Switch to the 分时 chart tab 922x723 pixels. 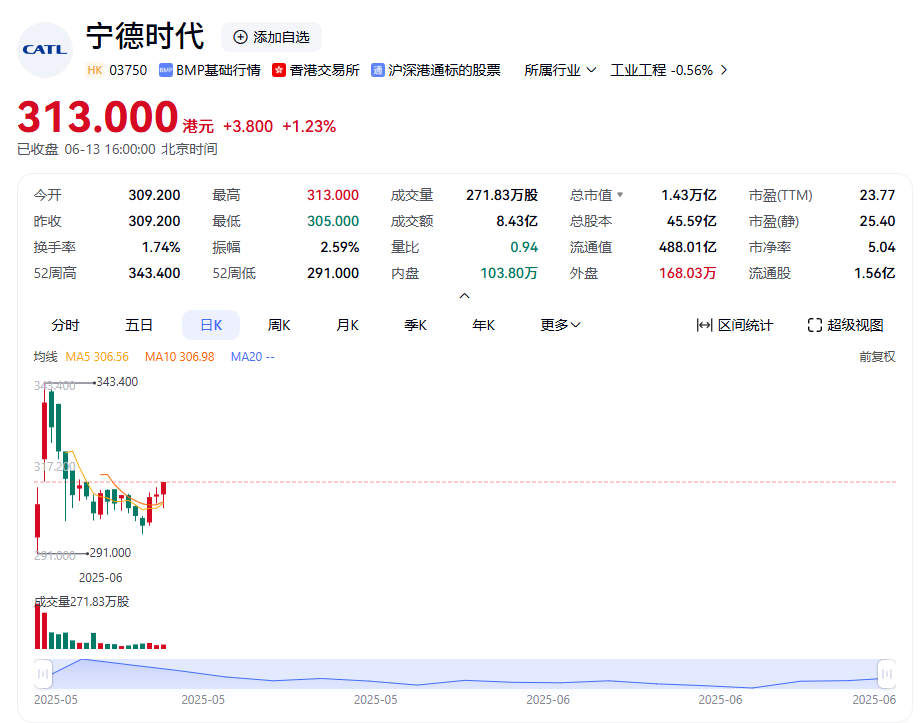pos(65,325)
